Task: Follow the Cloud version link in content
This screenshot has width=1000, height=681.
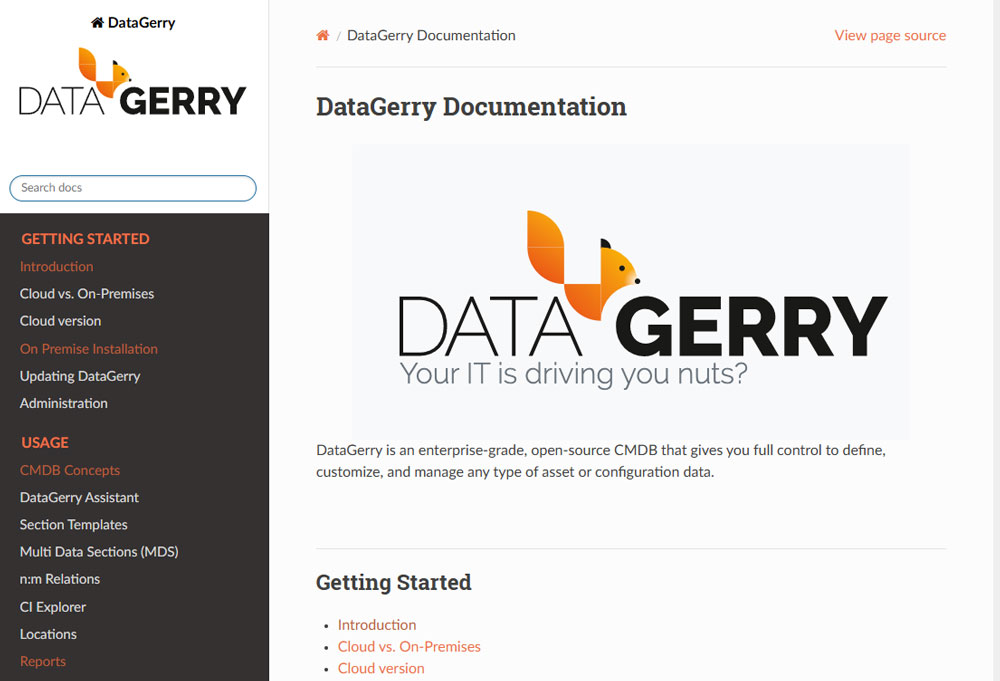Action: click(x=381, y=668)
